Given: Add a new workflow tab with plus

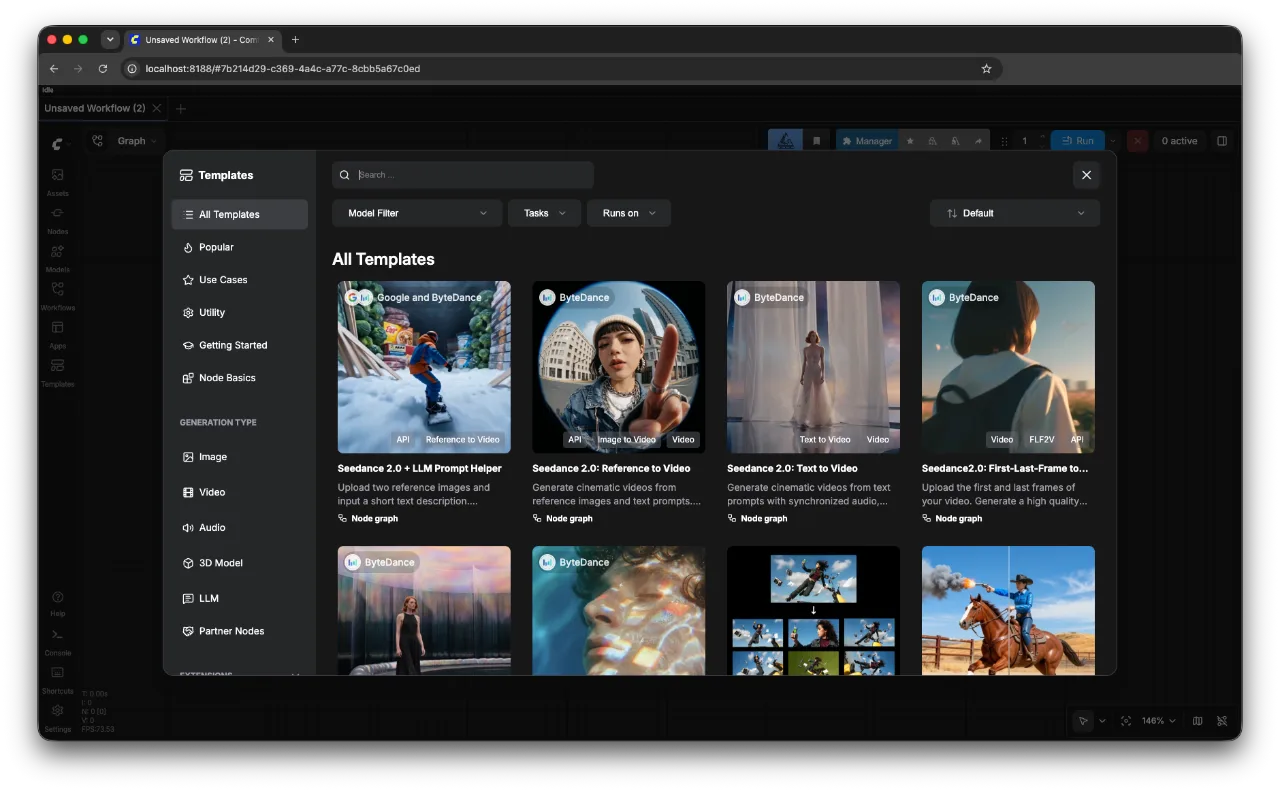Looking at the screenshot, I should [181, 108].
